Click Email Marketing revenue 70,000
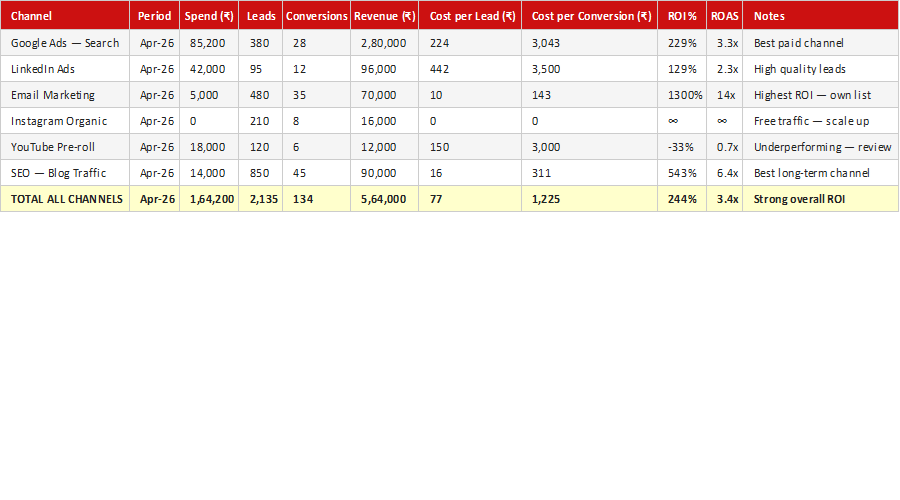Image resolution: width=900 pixels, height=500 pixels. [385, 95]
